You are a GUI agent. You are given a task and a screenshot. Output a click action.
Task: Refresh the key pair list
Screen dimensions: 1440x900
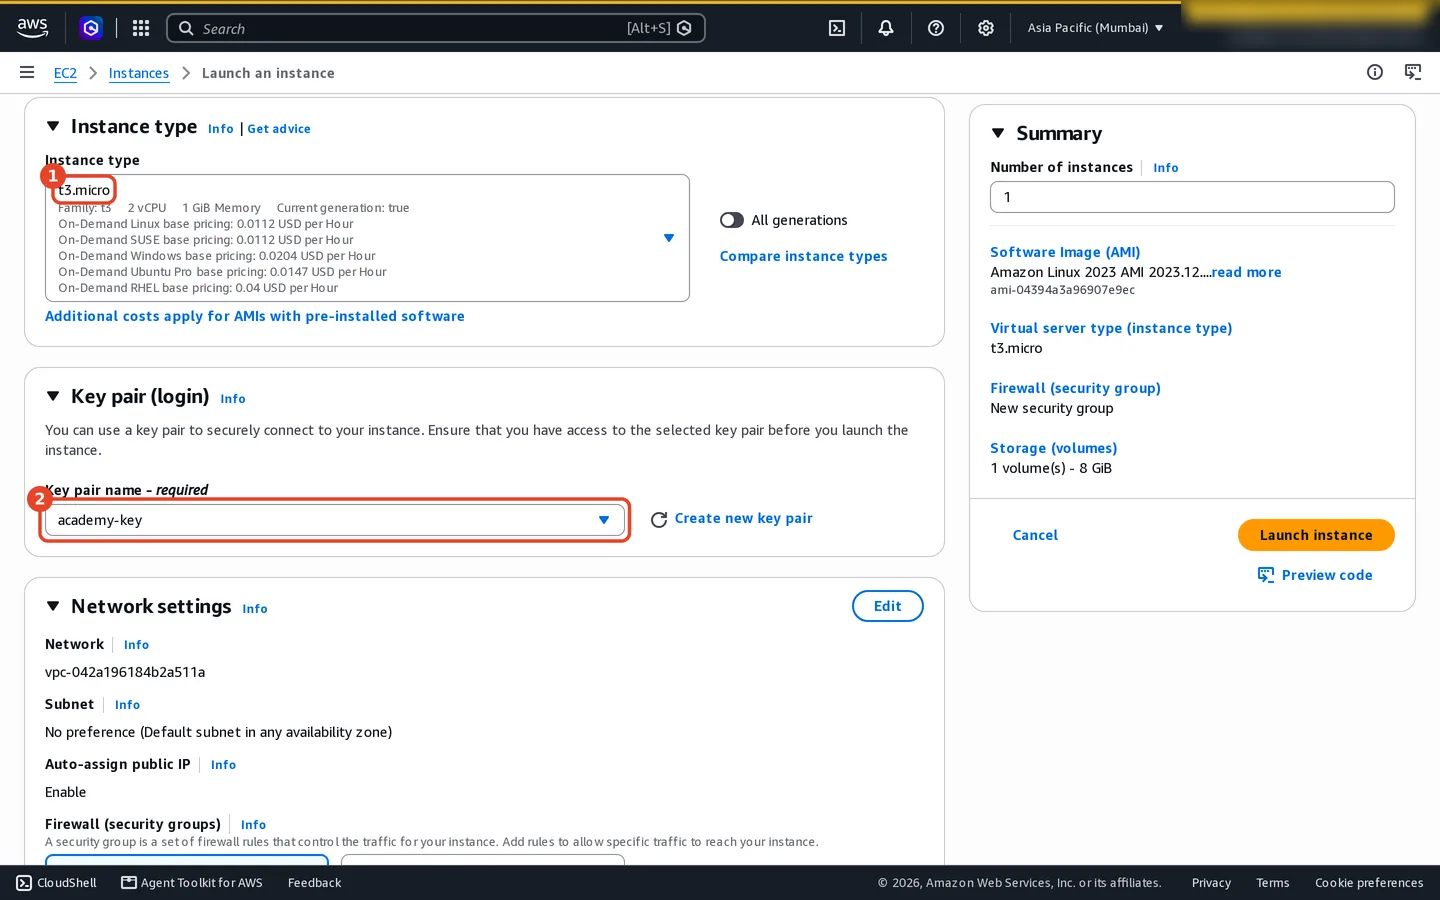pyautogui.click(x=659, y=519)
